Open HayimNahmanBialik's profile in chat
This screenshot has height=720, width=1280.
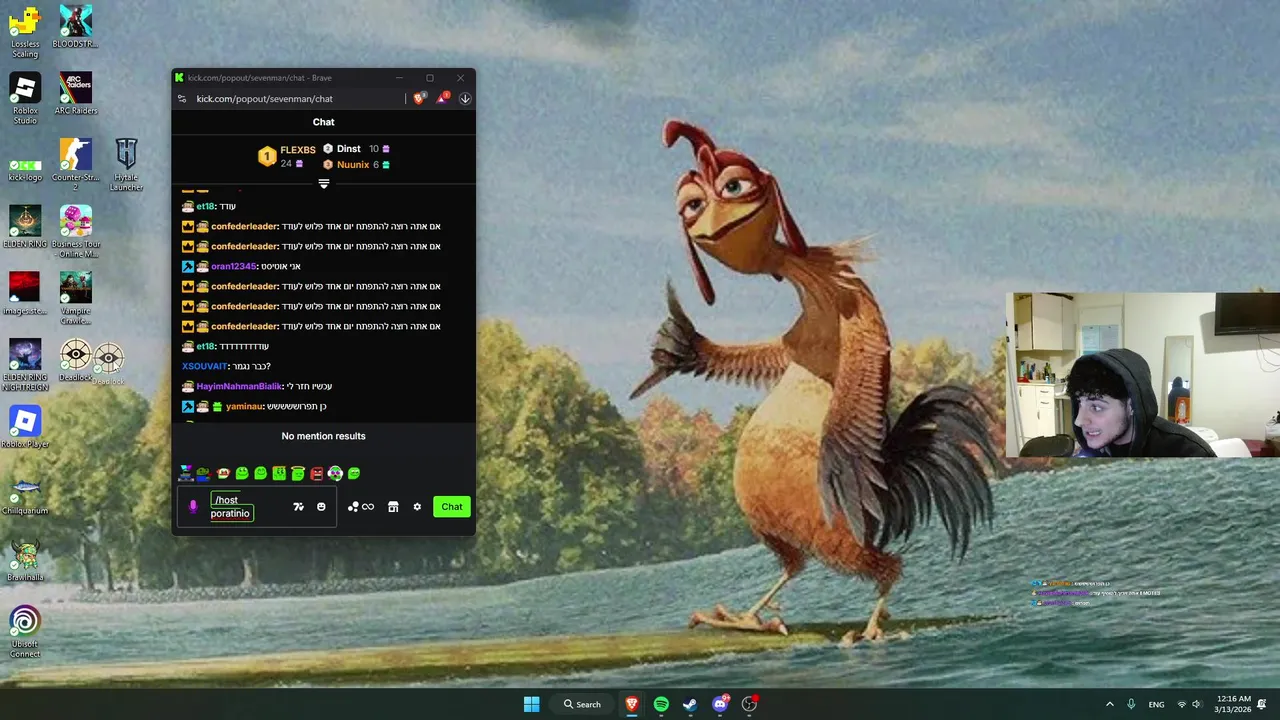point(239,386)
